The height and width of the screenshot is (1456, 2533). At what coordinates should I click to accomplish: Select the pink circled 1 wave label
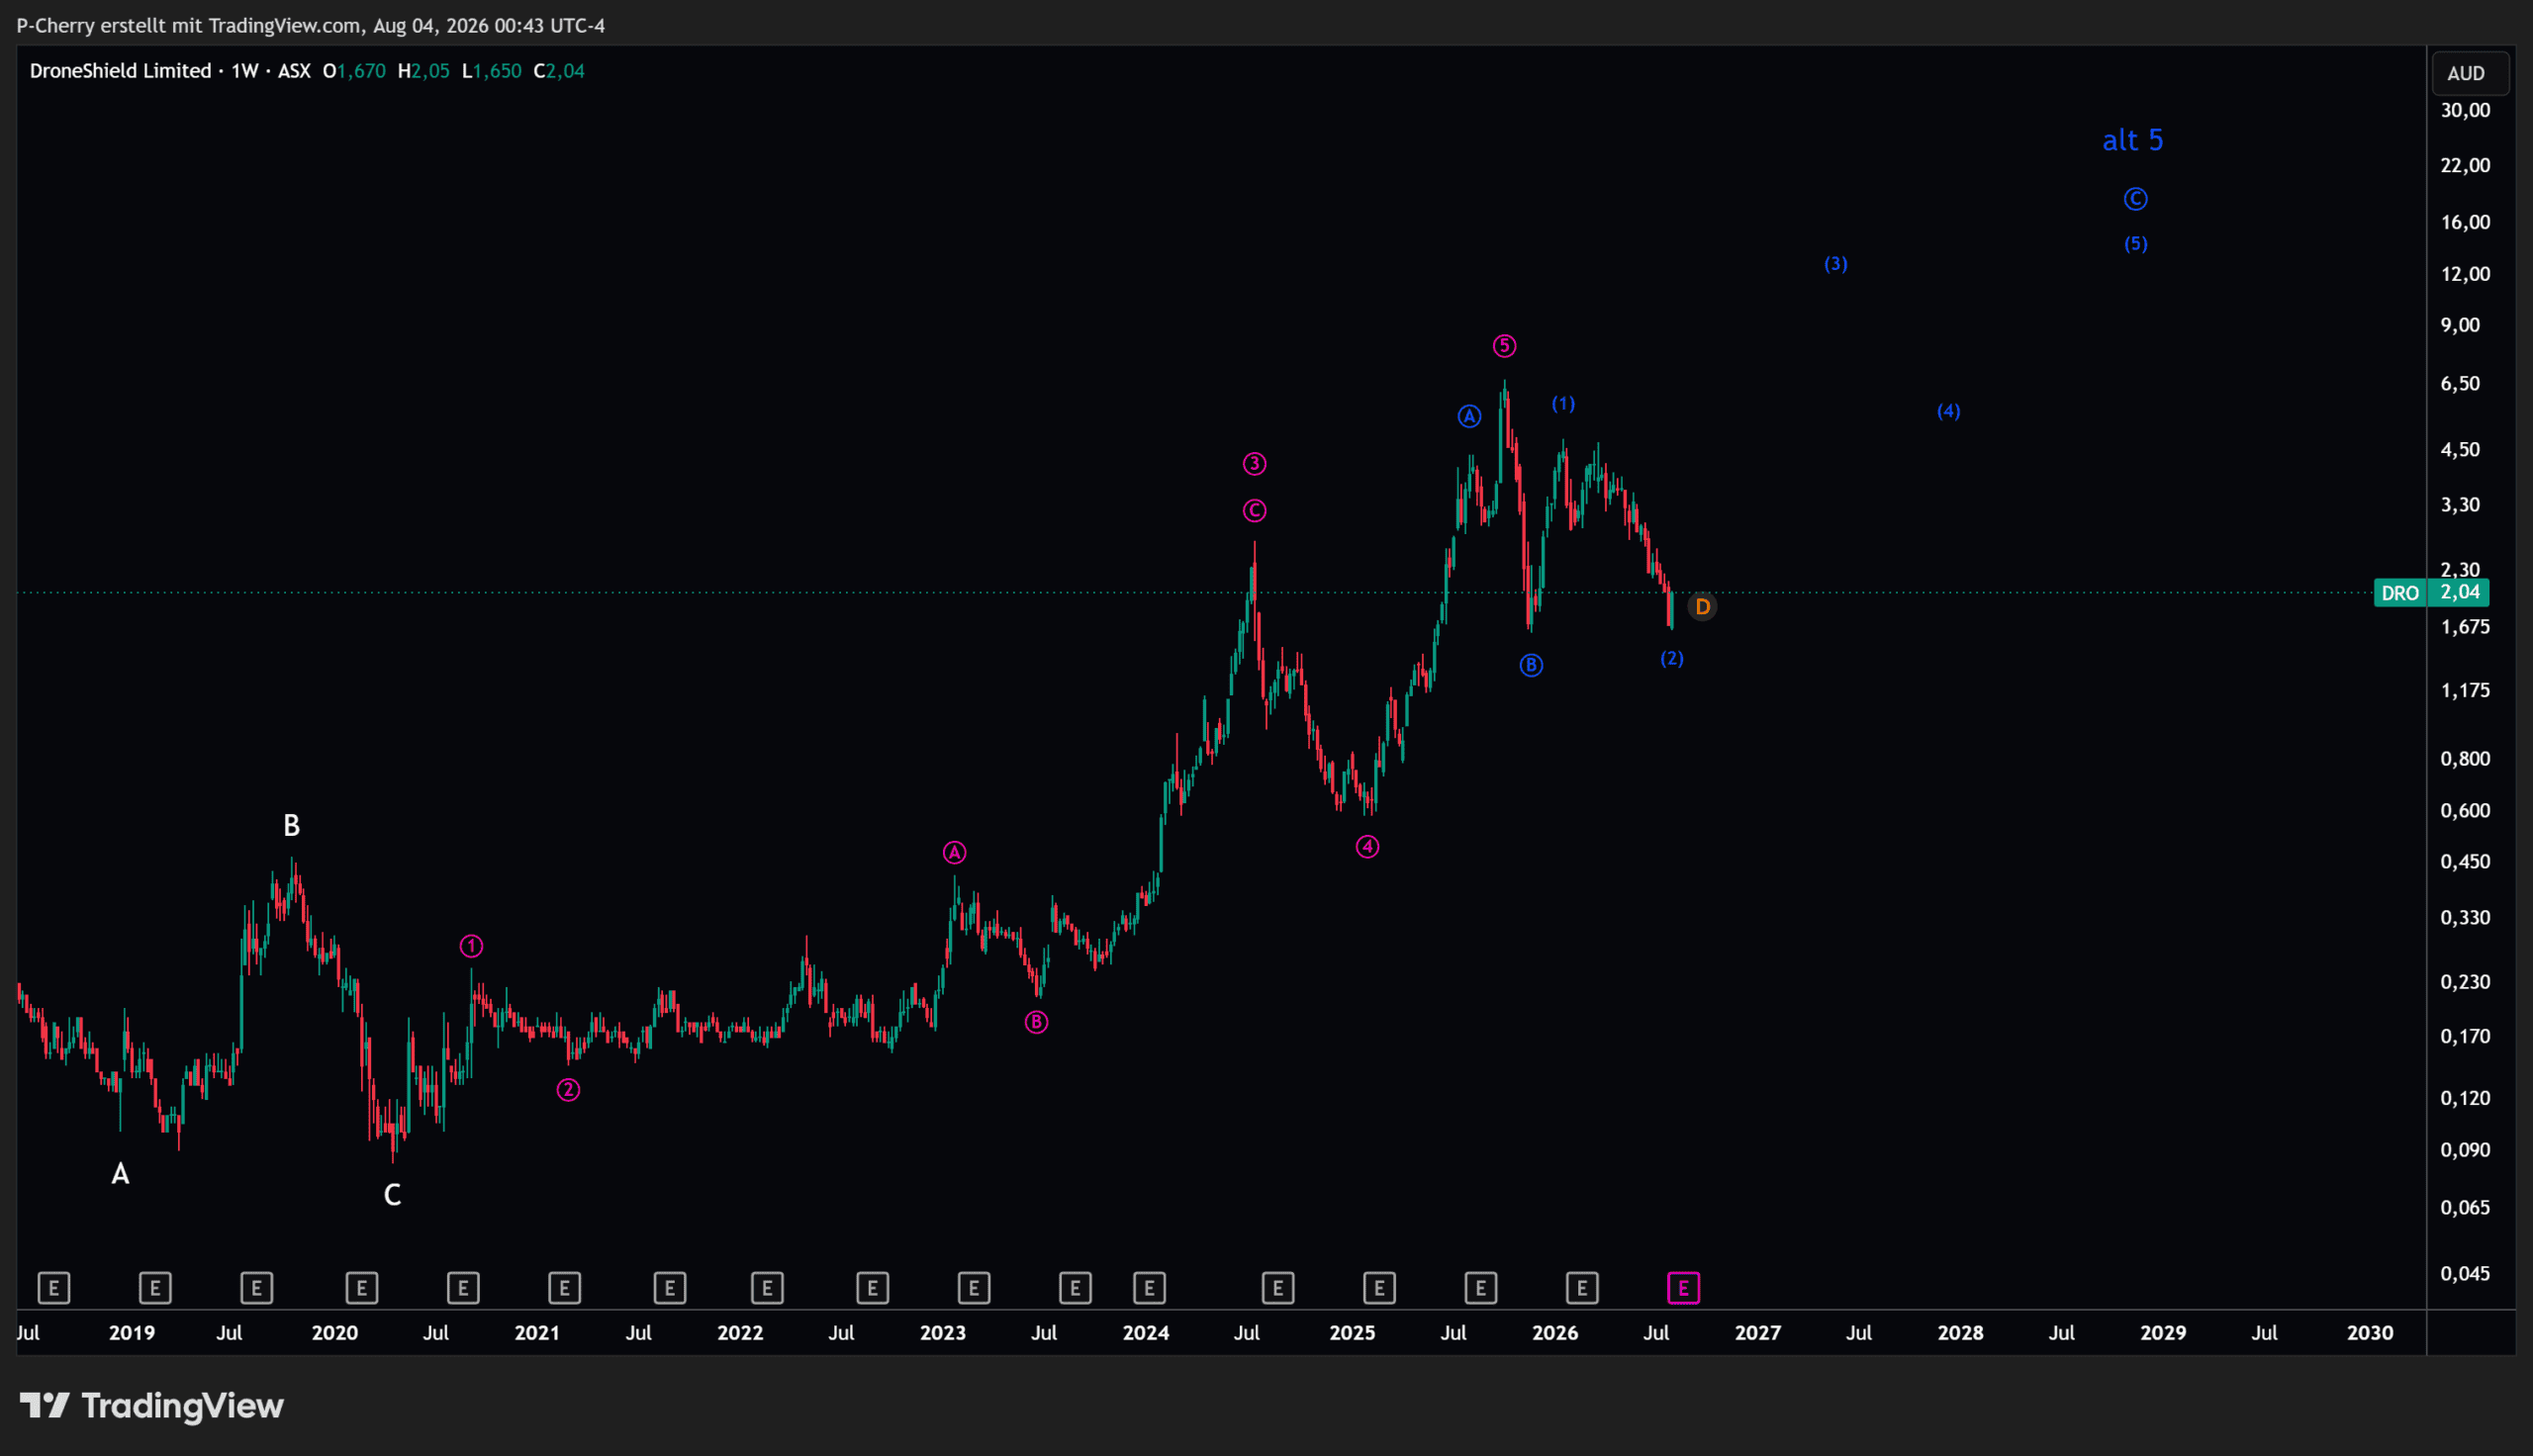[471, 946]
